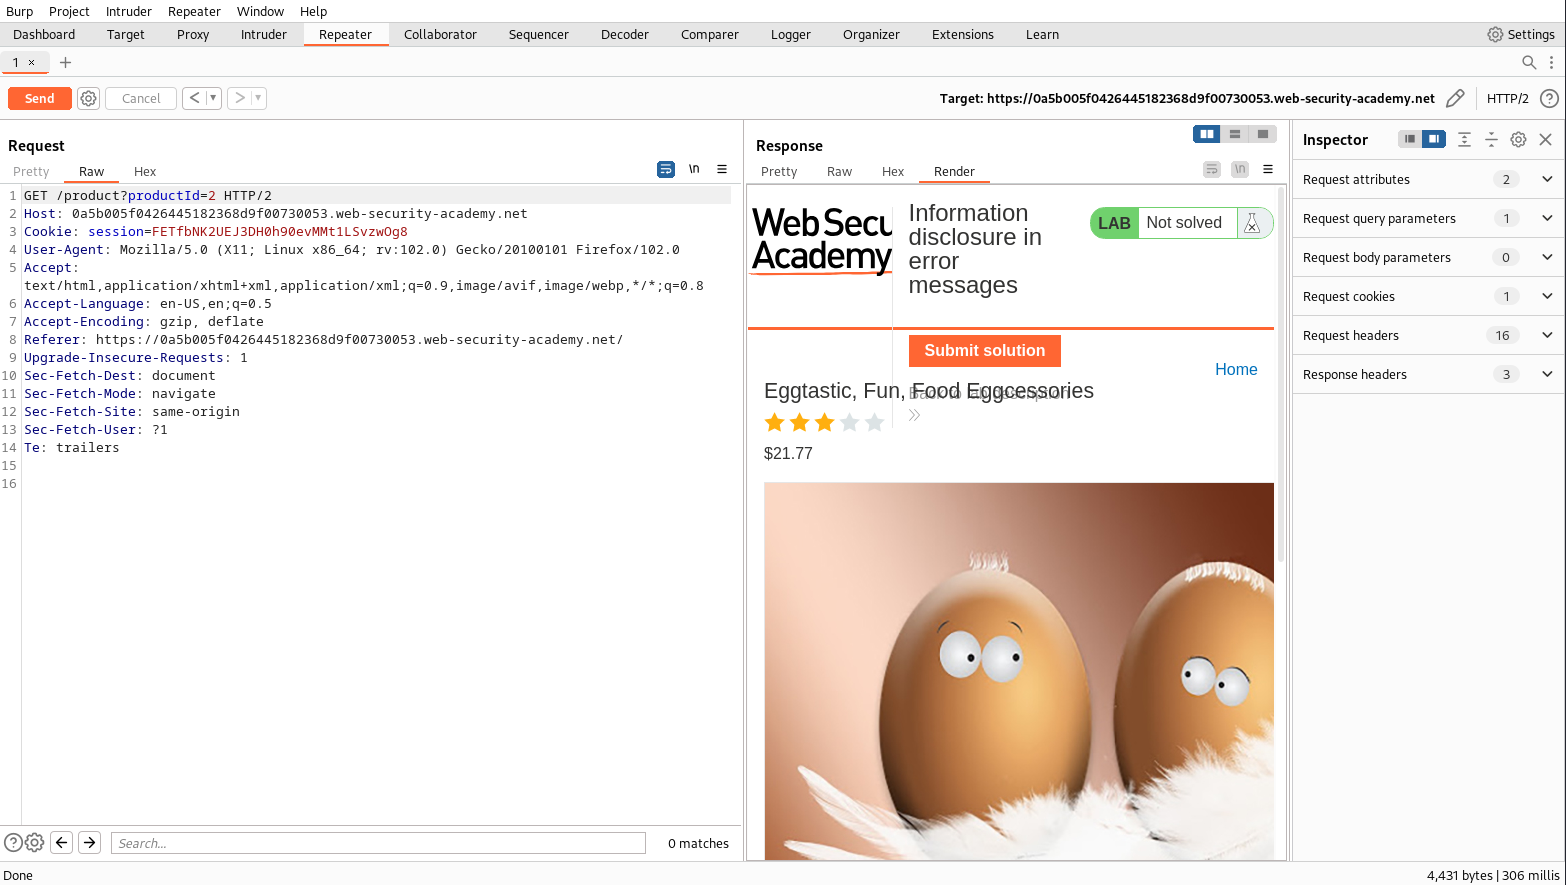Screen dimensions: 1566x885
Task: Close the Inspector panel
Action: point(1545,139)
